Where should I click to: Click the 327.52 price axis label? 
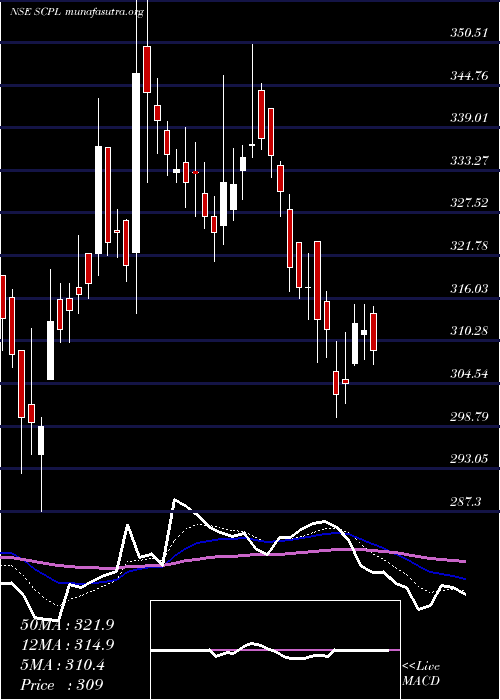[468, 203]
